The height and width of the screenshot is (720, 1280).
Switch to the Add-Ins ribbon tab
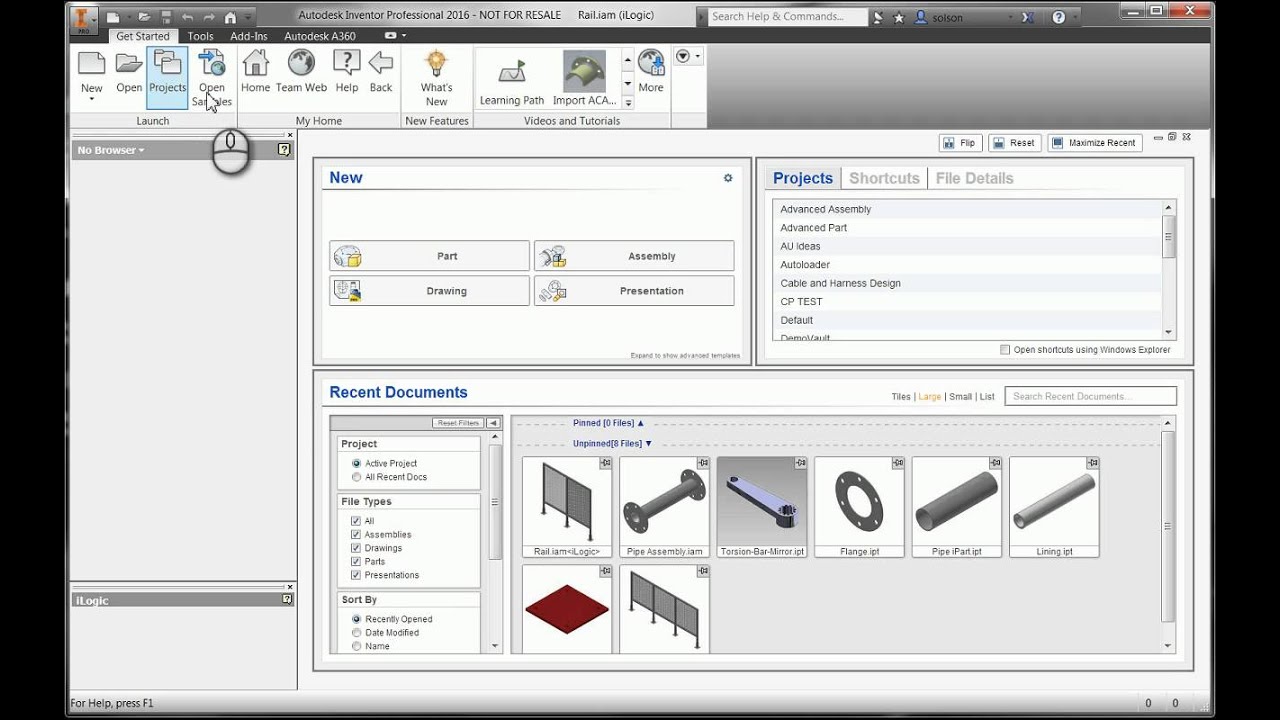pos(249,36)
